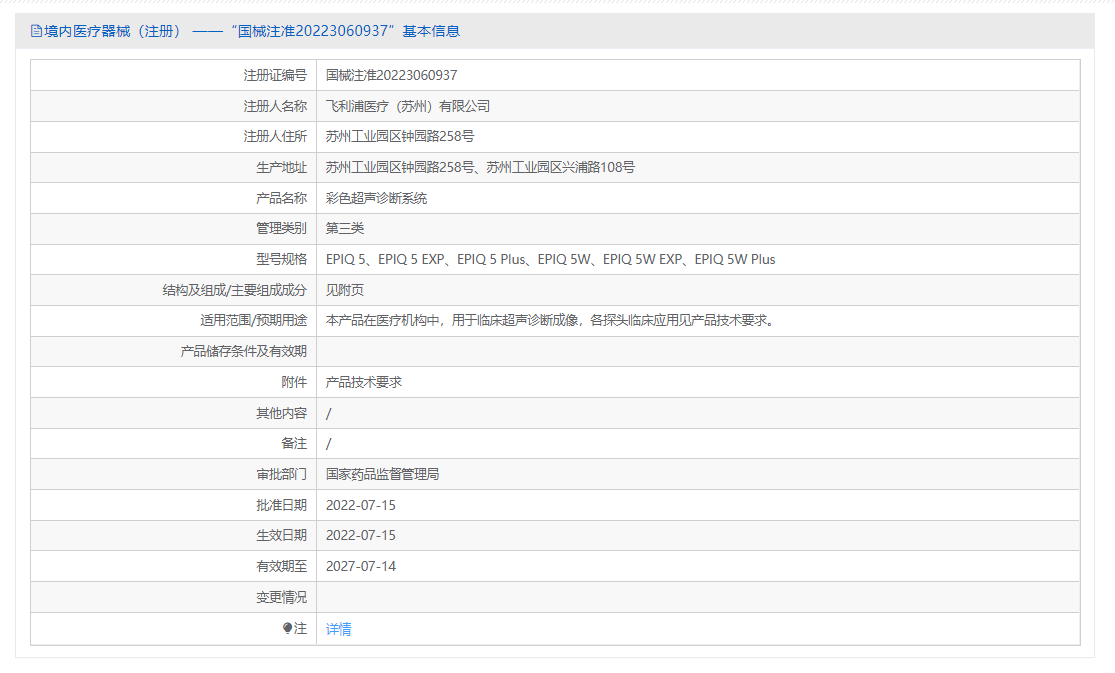The image size is (1115, 673).
Task: Click the document icon before 境内医疗器械
Action: 36,31
